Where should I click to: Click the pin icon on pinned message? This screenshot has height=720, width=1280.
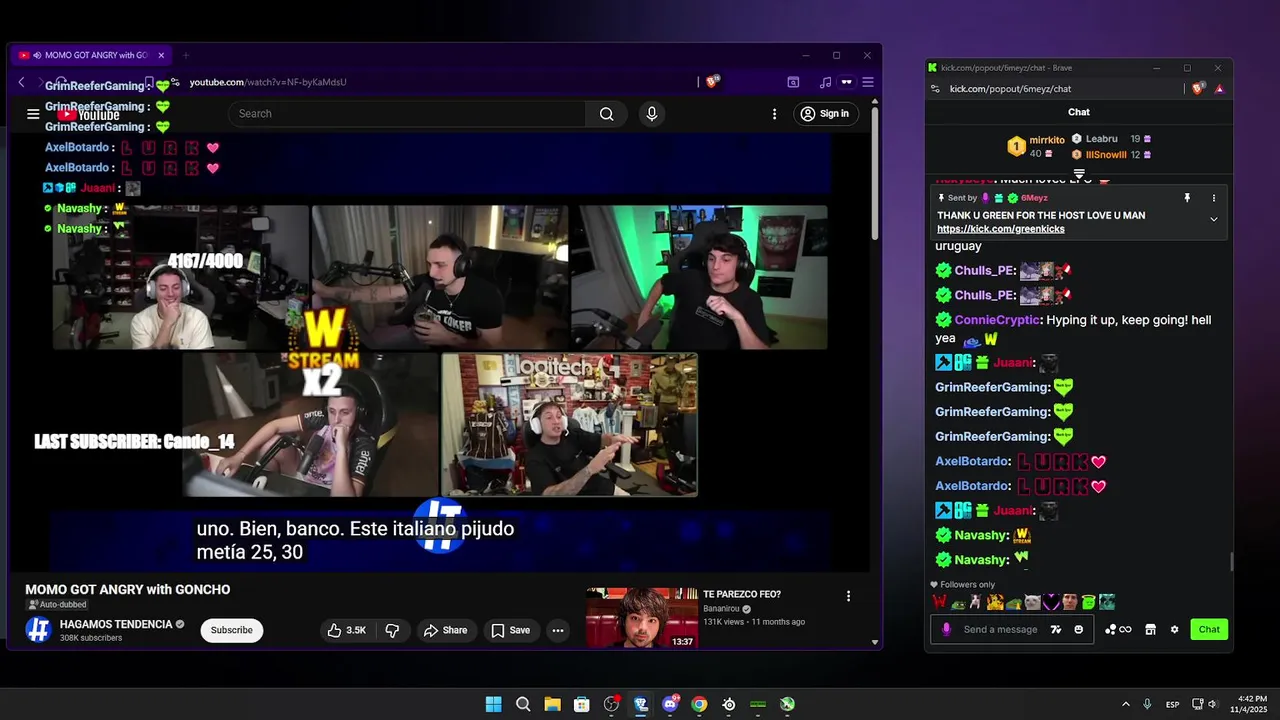point(1187,198)
